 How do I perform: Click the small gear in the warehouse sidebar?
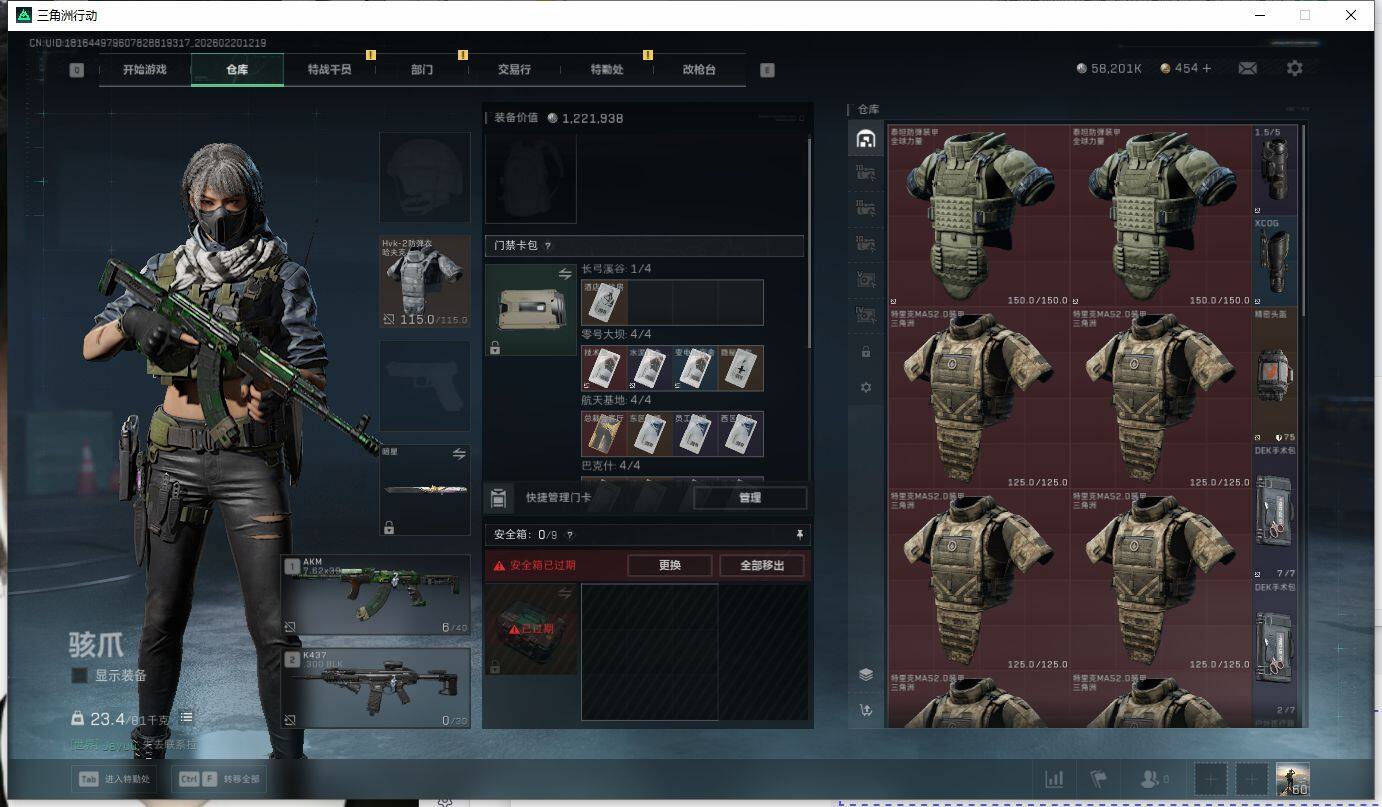click(865, 387)
